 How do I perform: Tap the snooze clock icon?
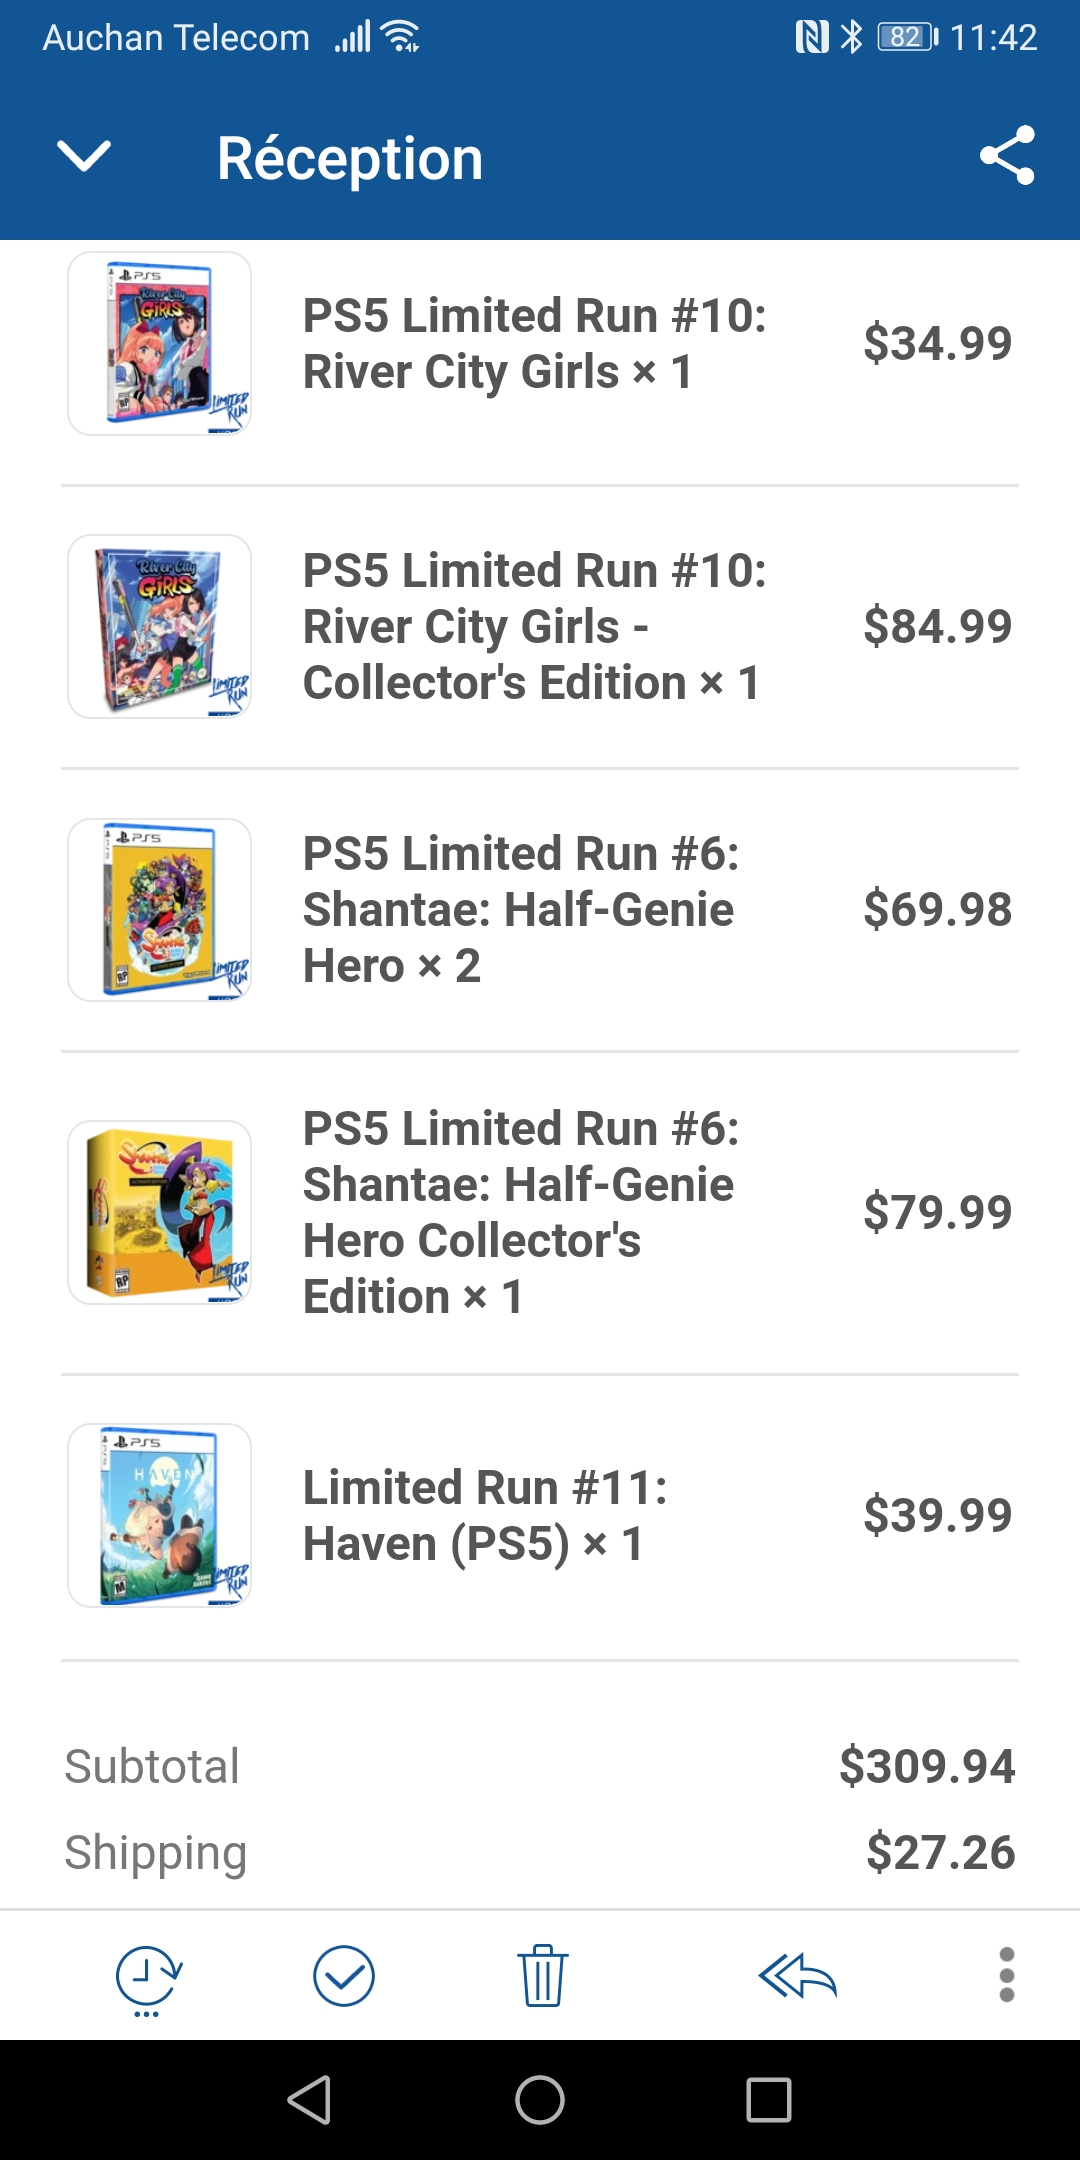(x=148, y=1978)
